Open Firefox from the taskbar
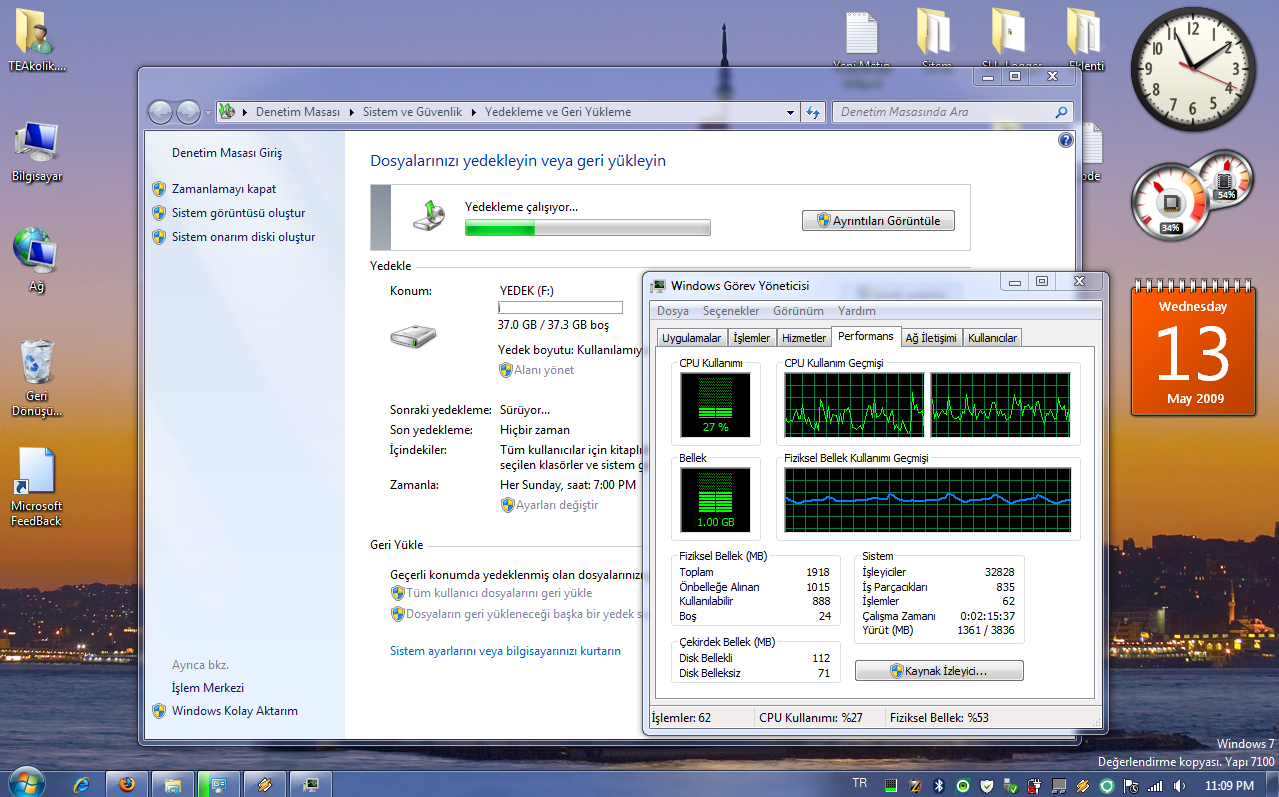The width and height of the screenshot is (1279, 797). 126,784
